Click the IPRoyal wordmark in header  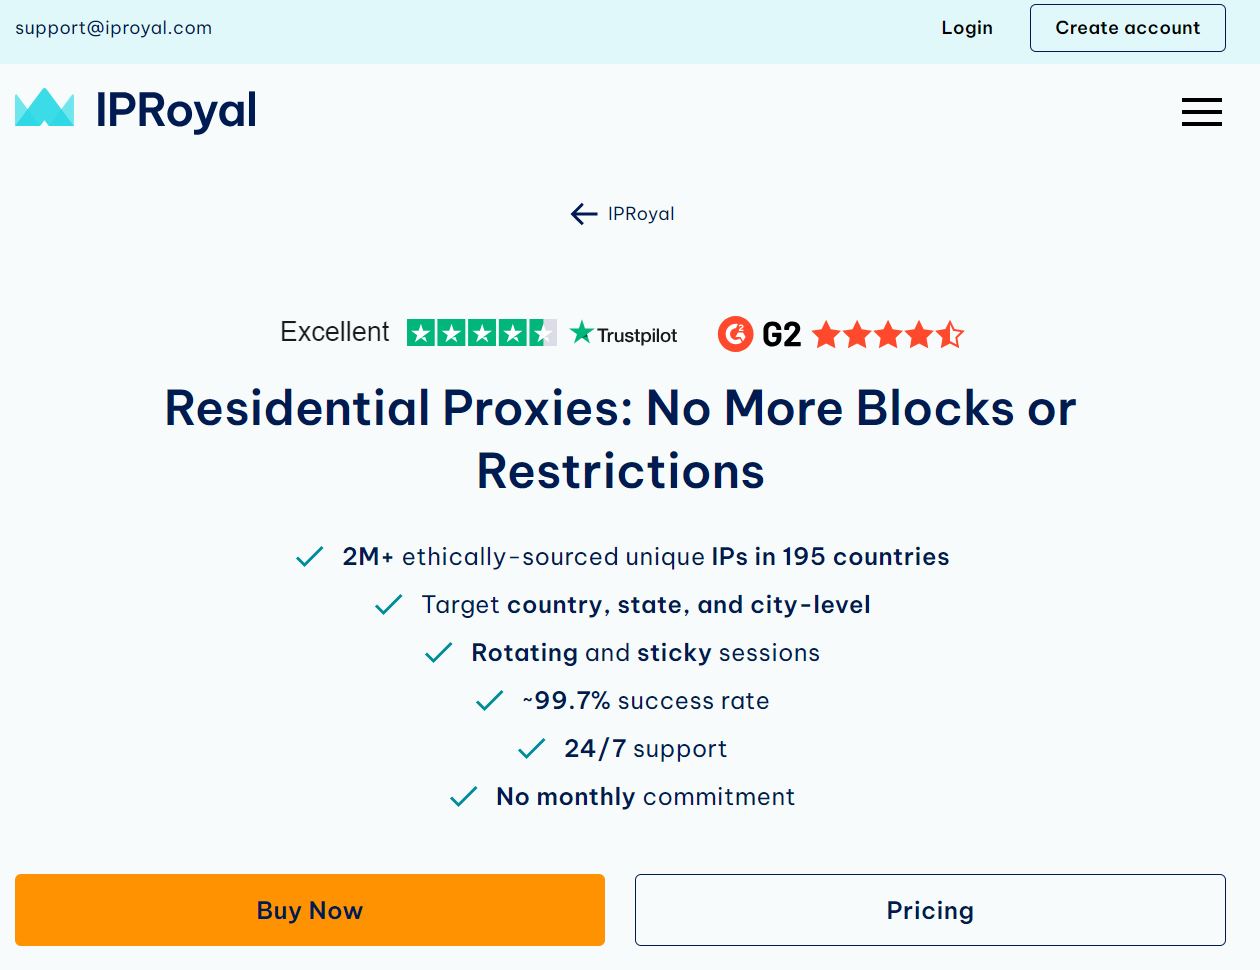(x=176, y=110)
